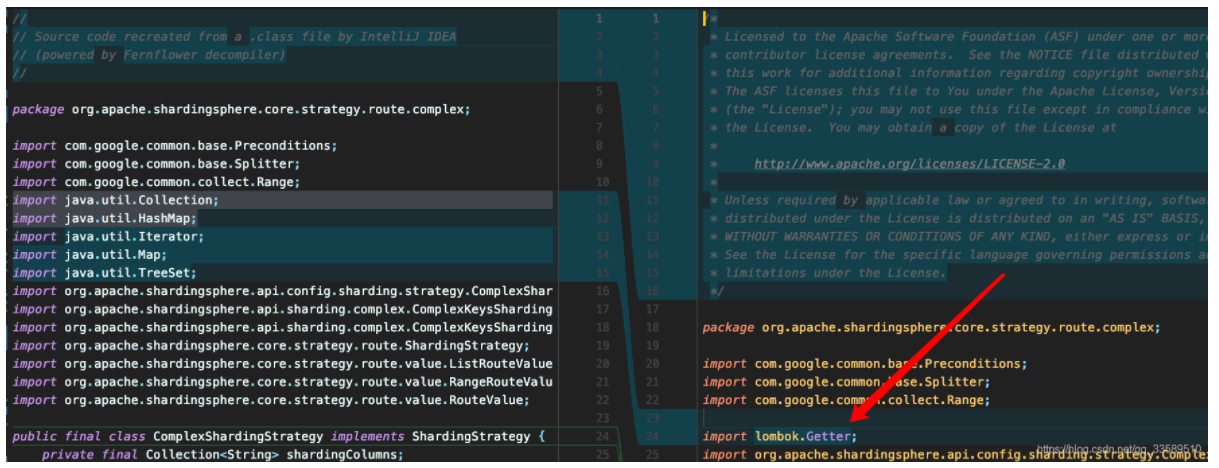Click the WITHOUT WARRANTIES license comment line
Screen dimensions: 1219x468
[950, 237]
